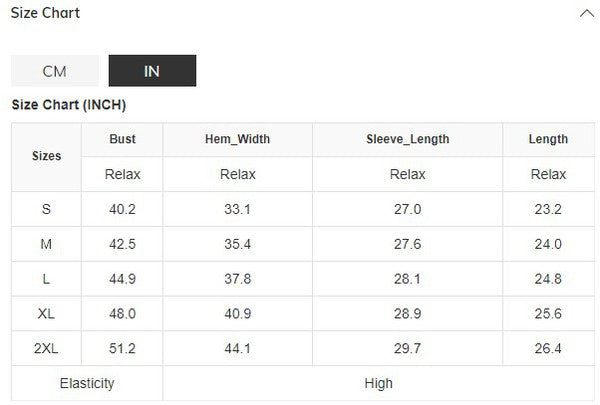Image resolution: width=600 pixels, height=405 pixels.
Task: Click the Size Chart (INCH) subtitle
Action: (x=68, y=105)
